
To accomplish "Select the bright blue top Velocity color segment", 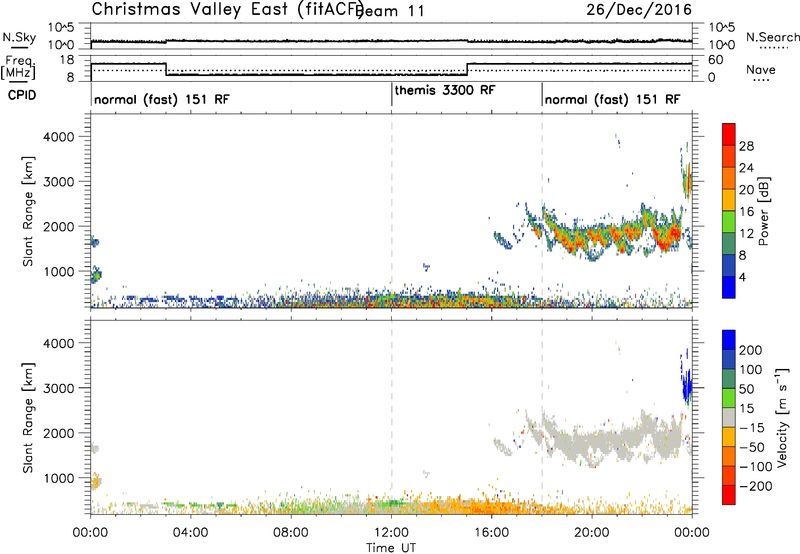I will (729, 340).
